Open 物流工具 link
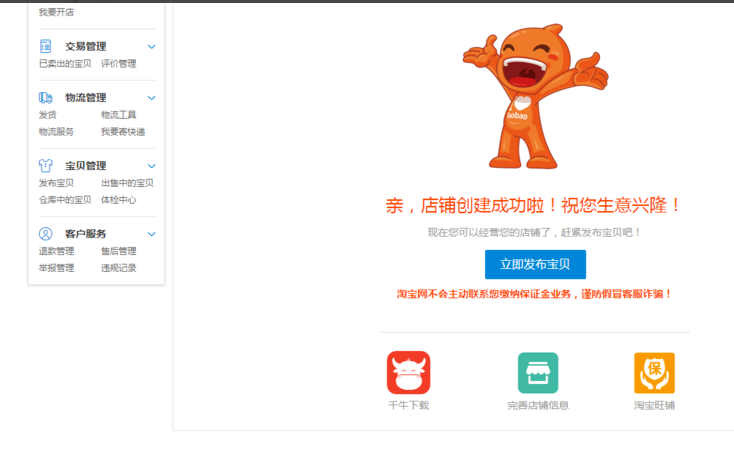Viewport: 734px width, 454px height. (x=118, y=115)
